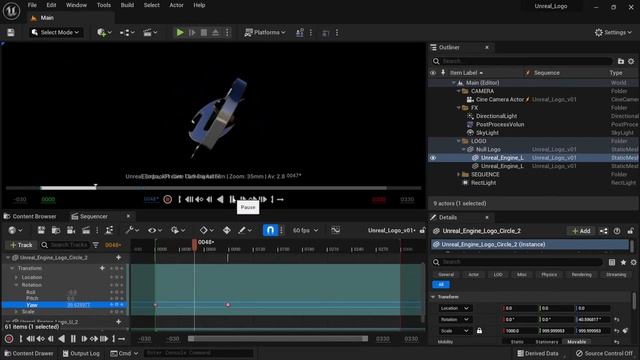Open the Tools menu
This screenshot has height=360, width=640.
tap(104, 5)
